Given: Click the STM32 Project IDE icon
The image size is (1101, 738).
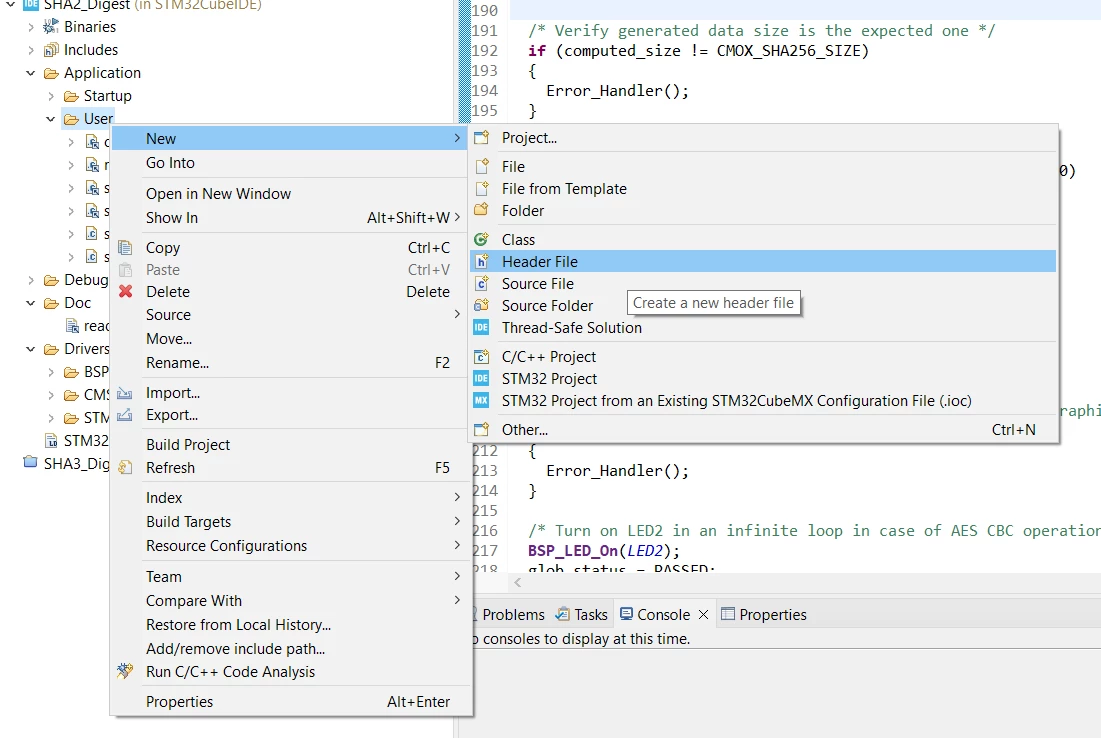Looking at the screenshot, I should click(481, 378).
